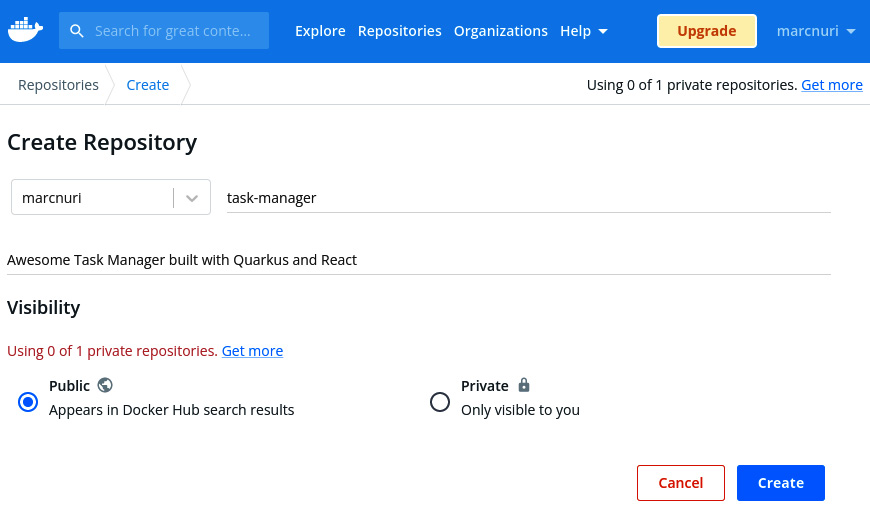Open the marcnuri namespace dropdown
This screenshot has height=510, width=870.
(x=111, y=197)
